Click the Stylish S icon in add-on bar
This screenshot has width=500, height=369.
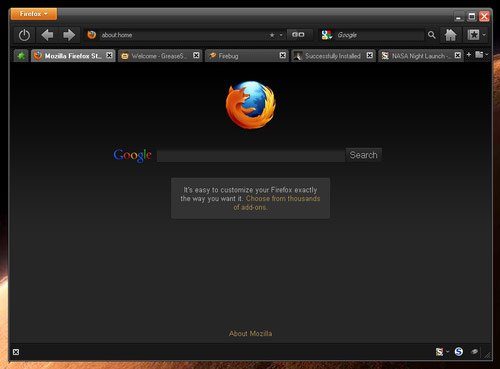pyautogui.click(x=439, y=352)
